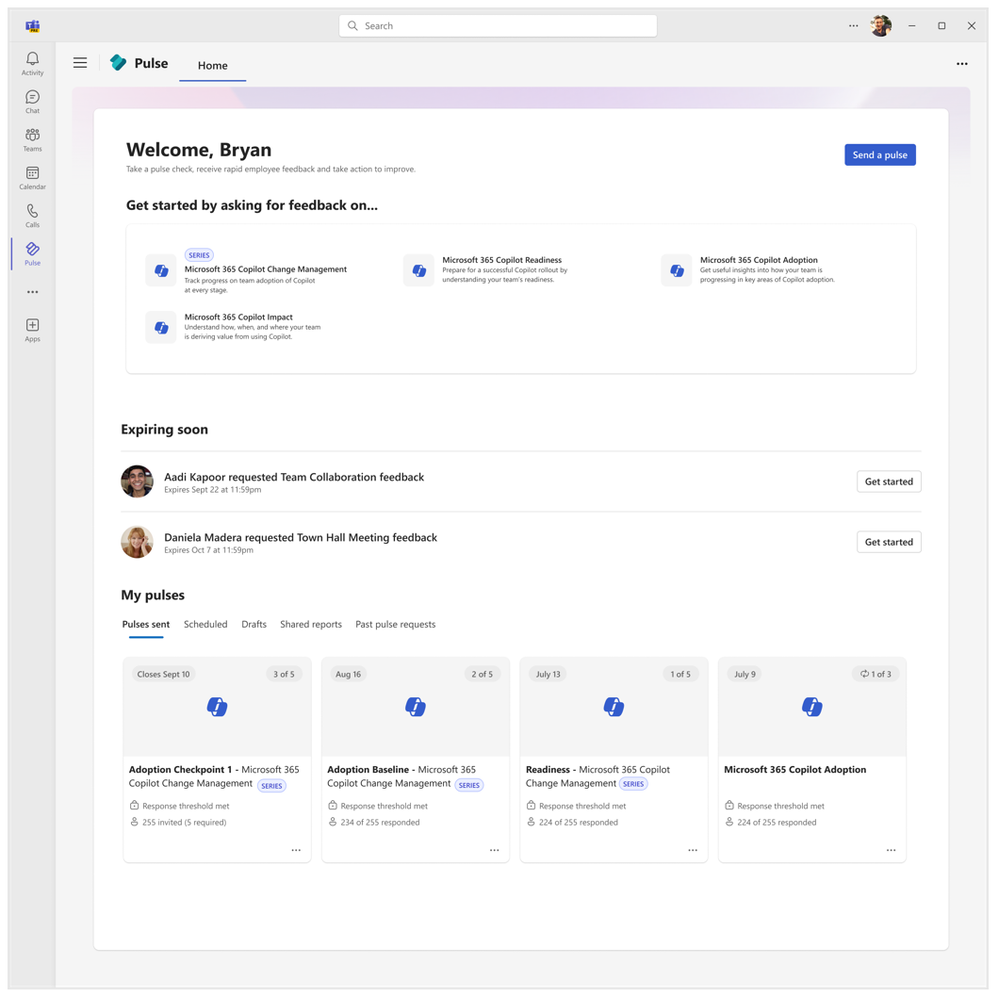999x995 pixels.
Task: Open the Calls phone icon
Action: tap(32, 215)
